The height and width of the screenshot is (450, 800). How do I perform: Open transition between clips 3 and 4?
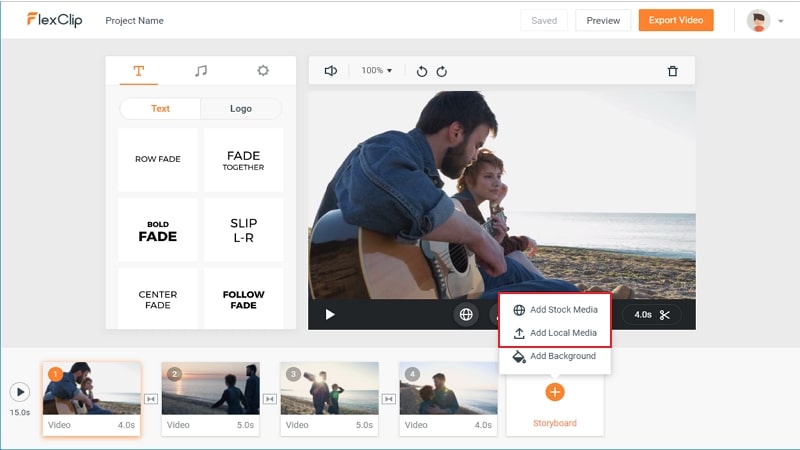tap(389, 399)
